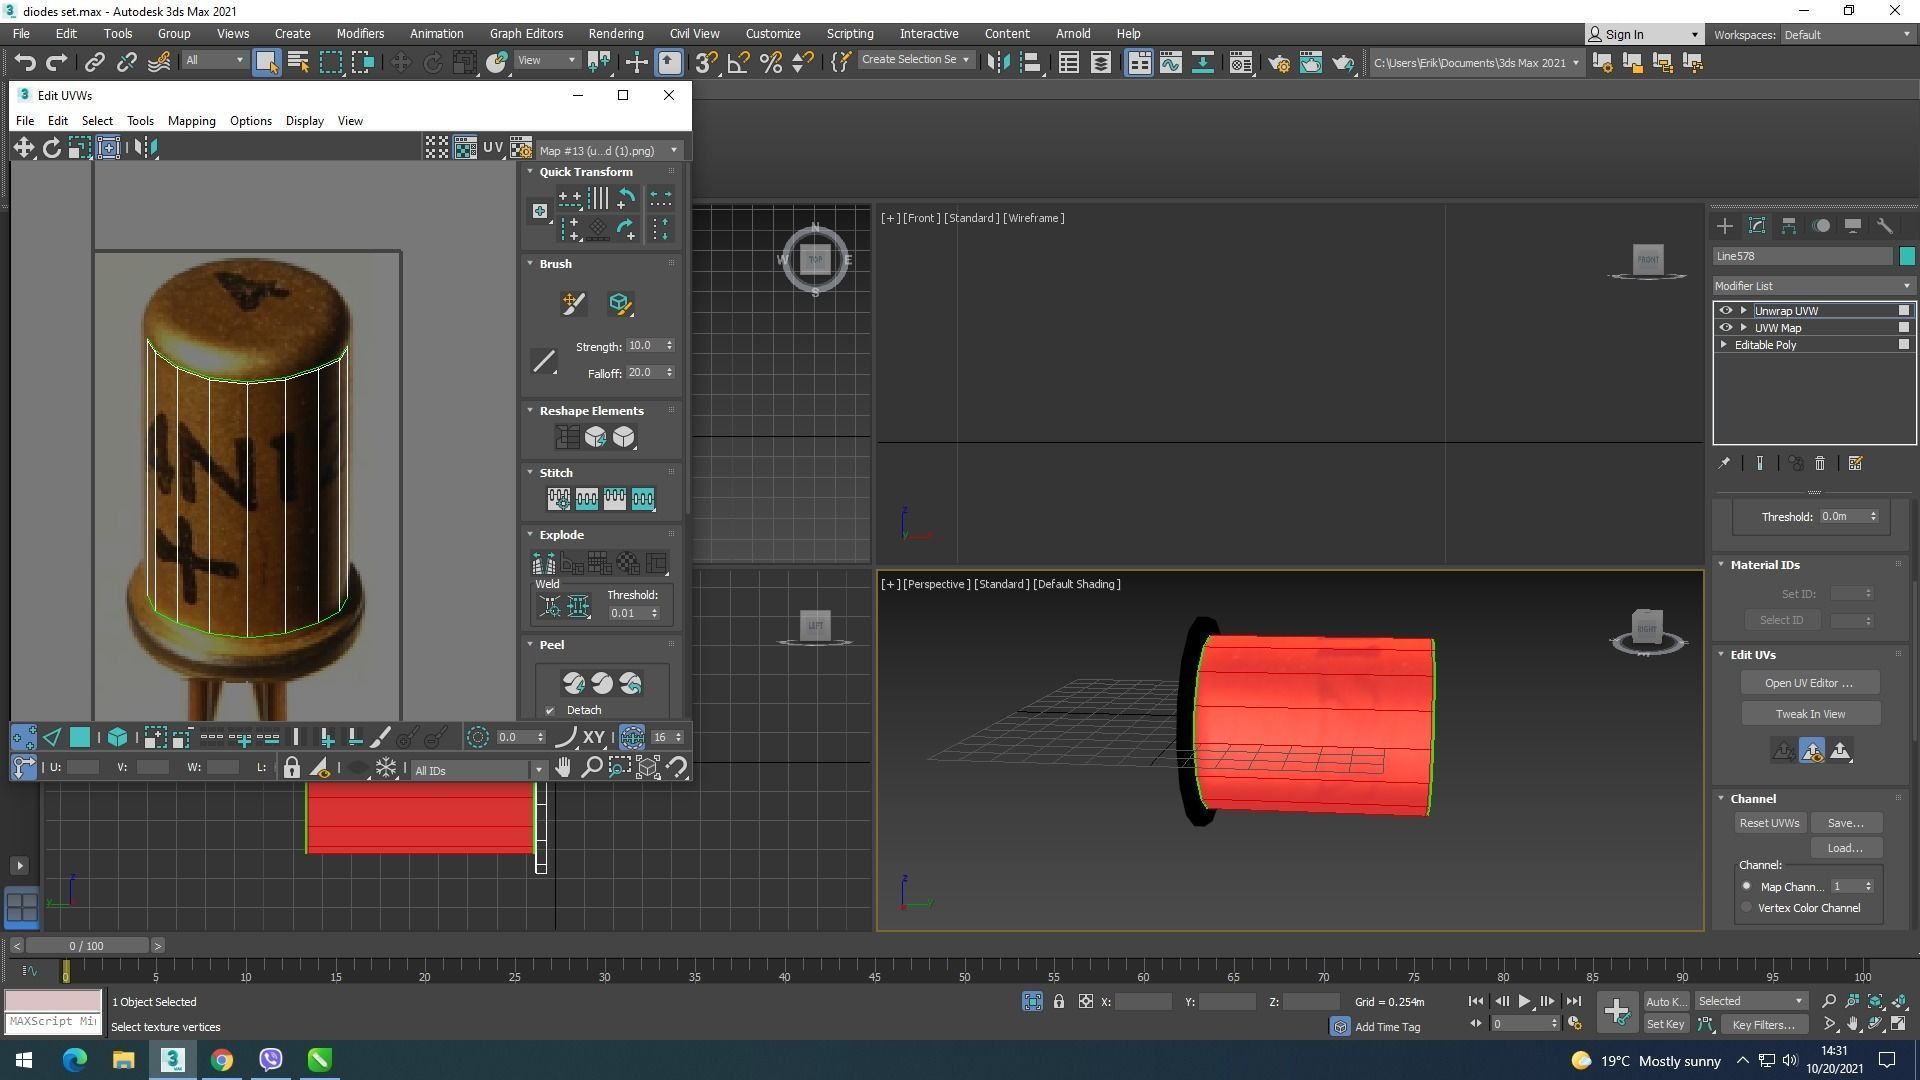Click the Undo icon in main toolbar
The height and width of the screenshot is (1080, 1920).
[25, 63]
